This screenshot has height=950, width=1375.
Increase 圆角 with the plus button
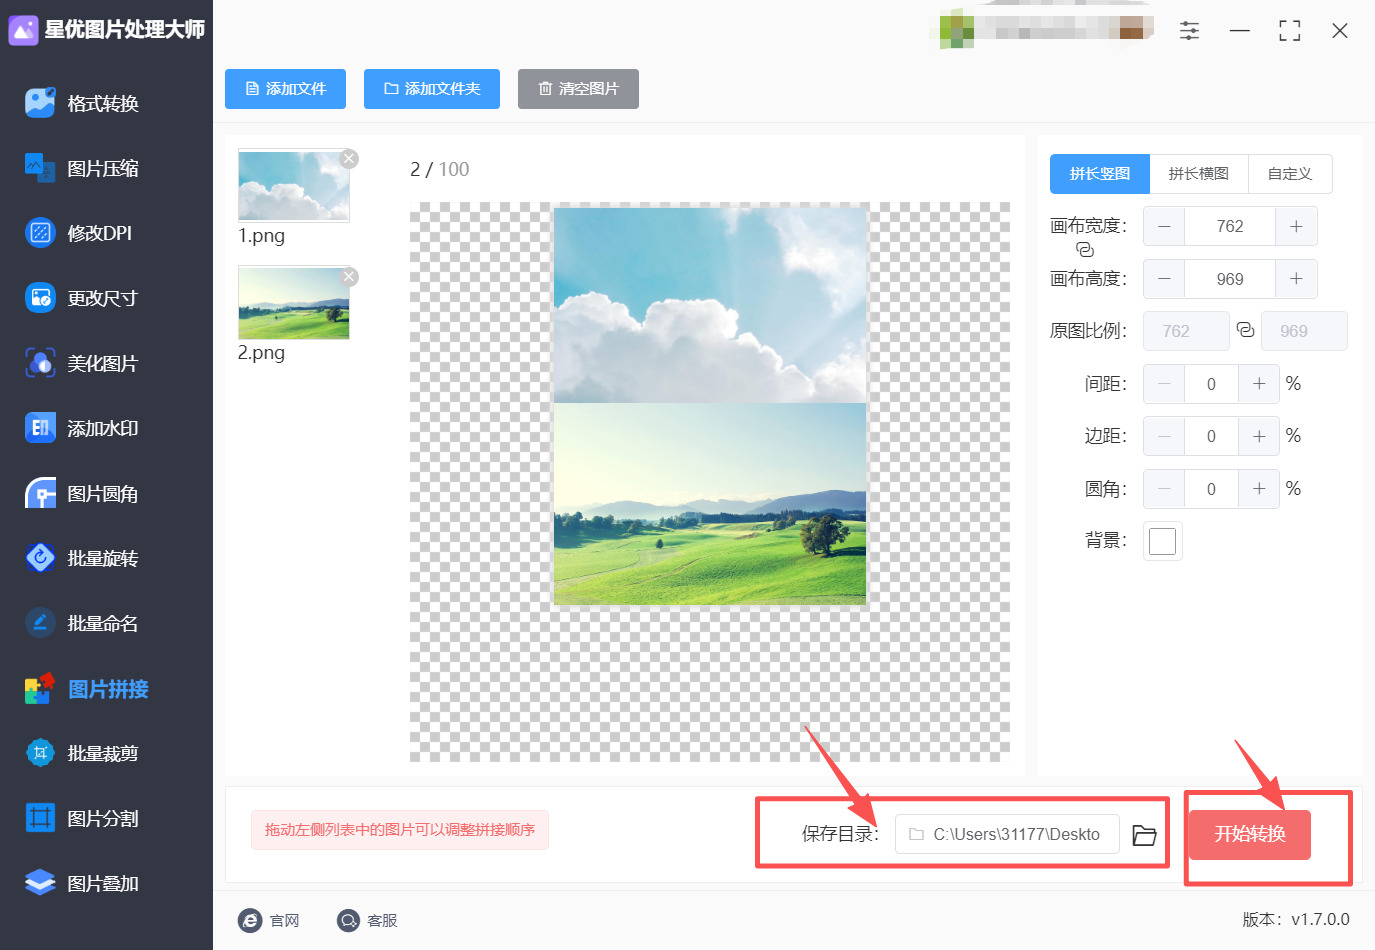1259,489
